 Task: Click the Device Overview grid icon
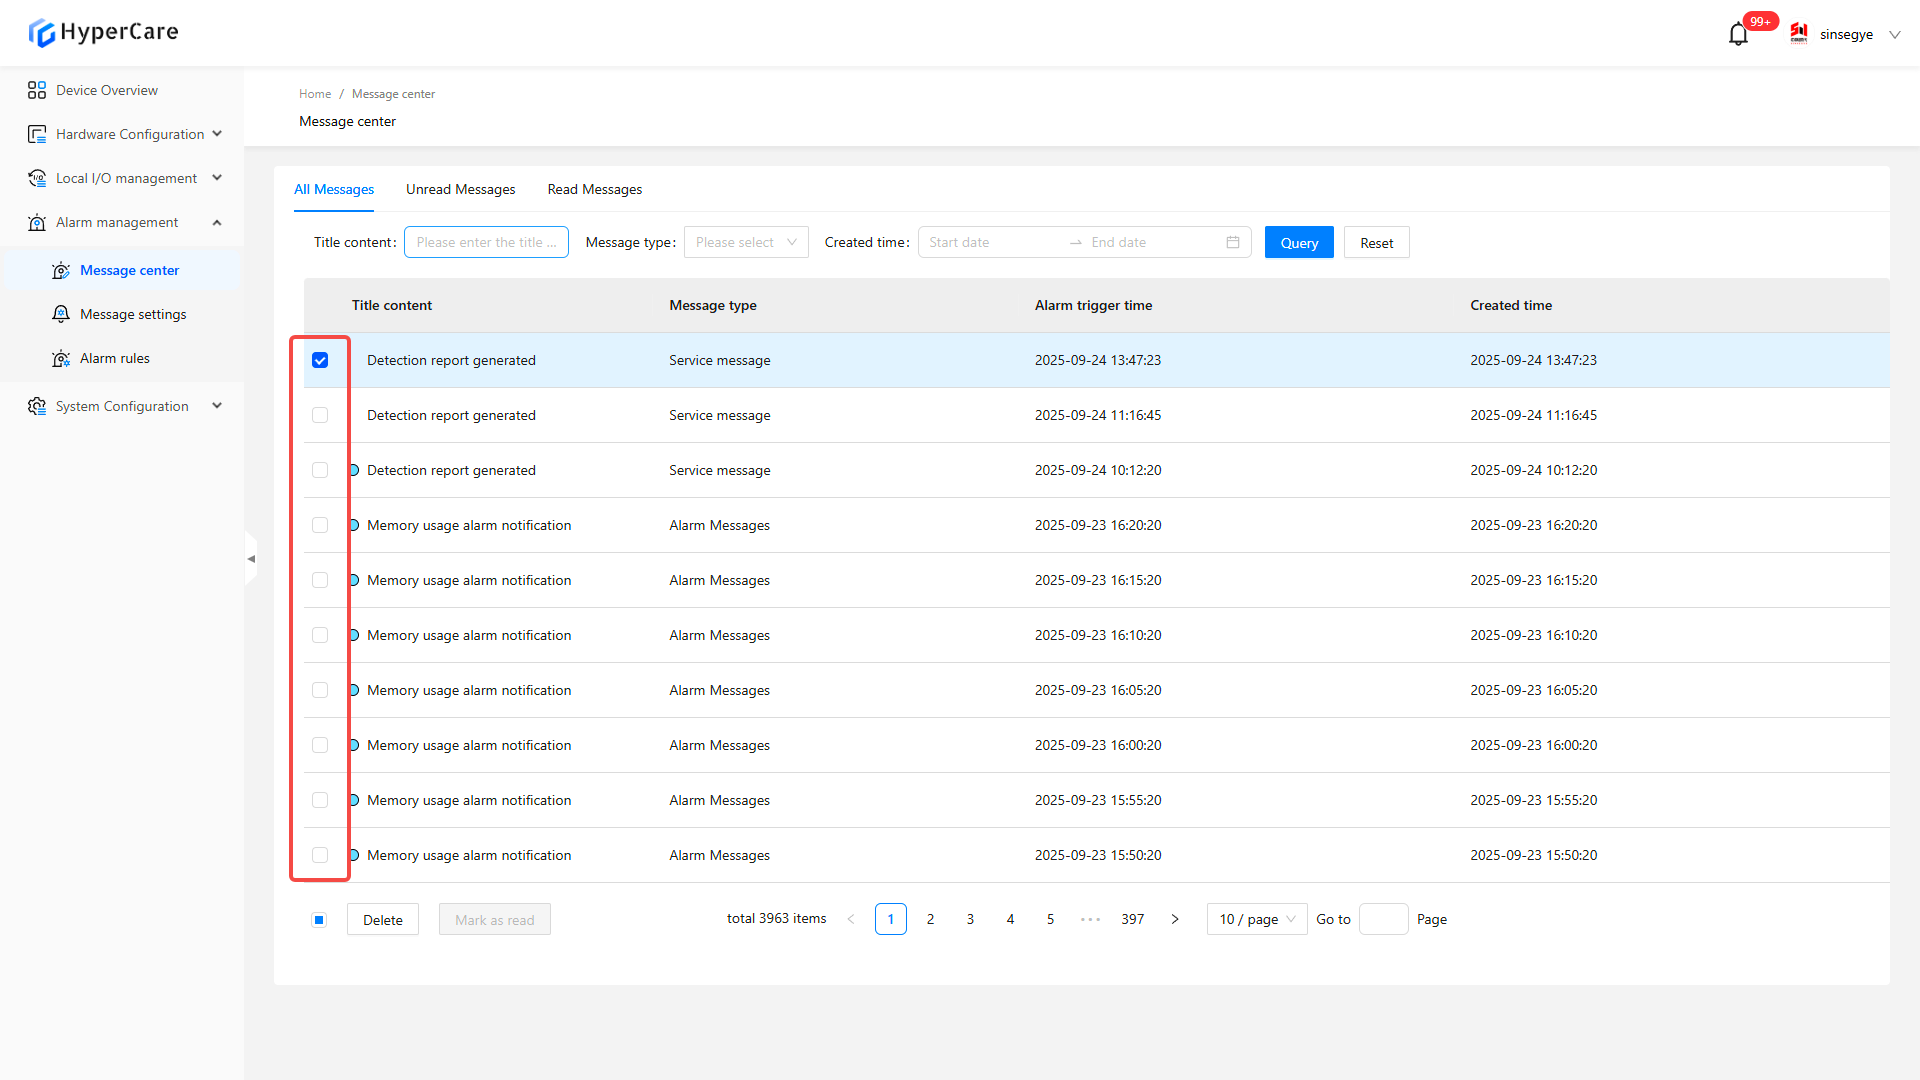click(37, 90)
